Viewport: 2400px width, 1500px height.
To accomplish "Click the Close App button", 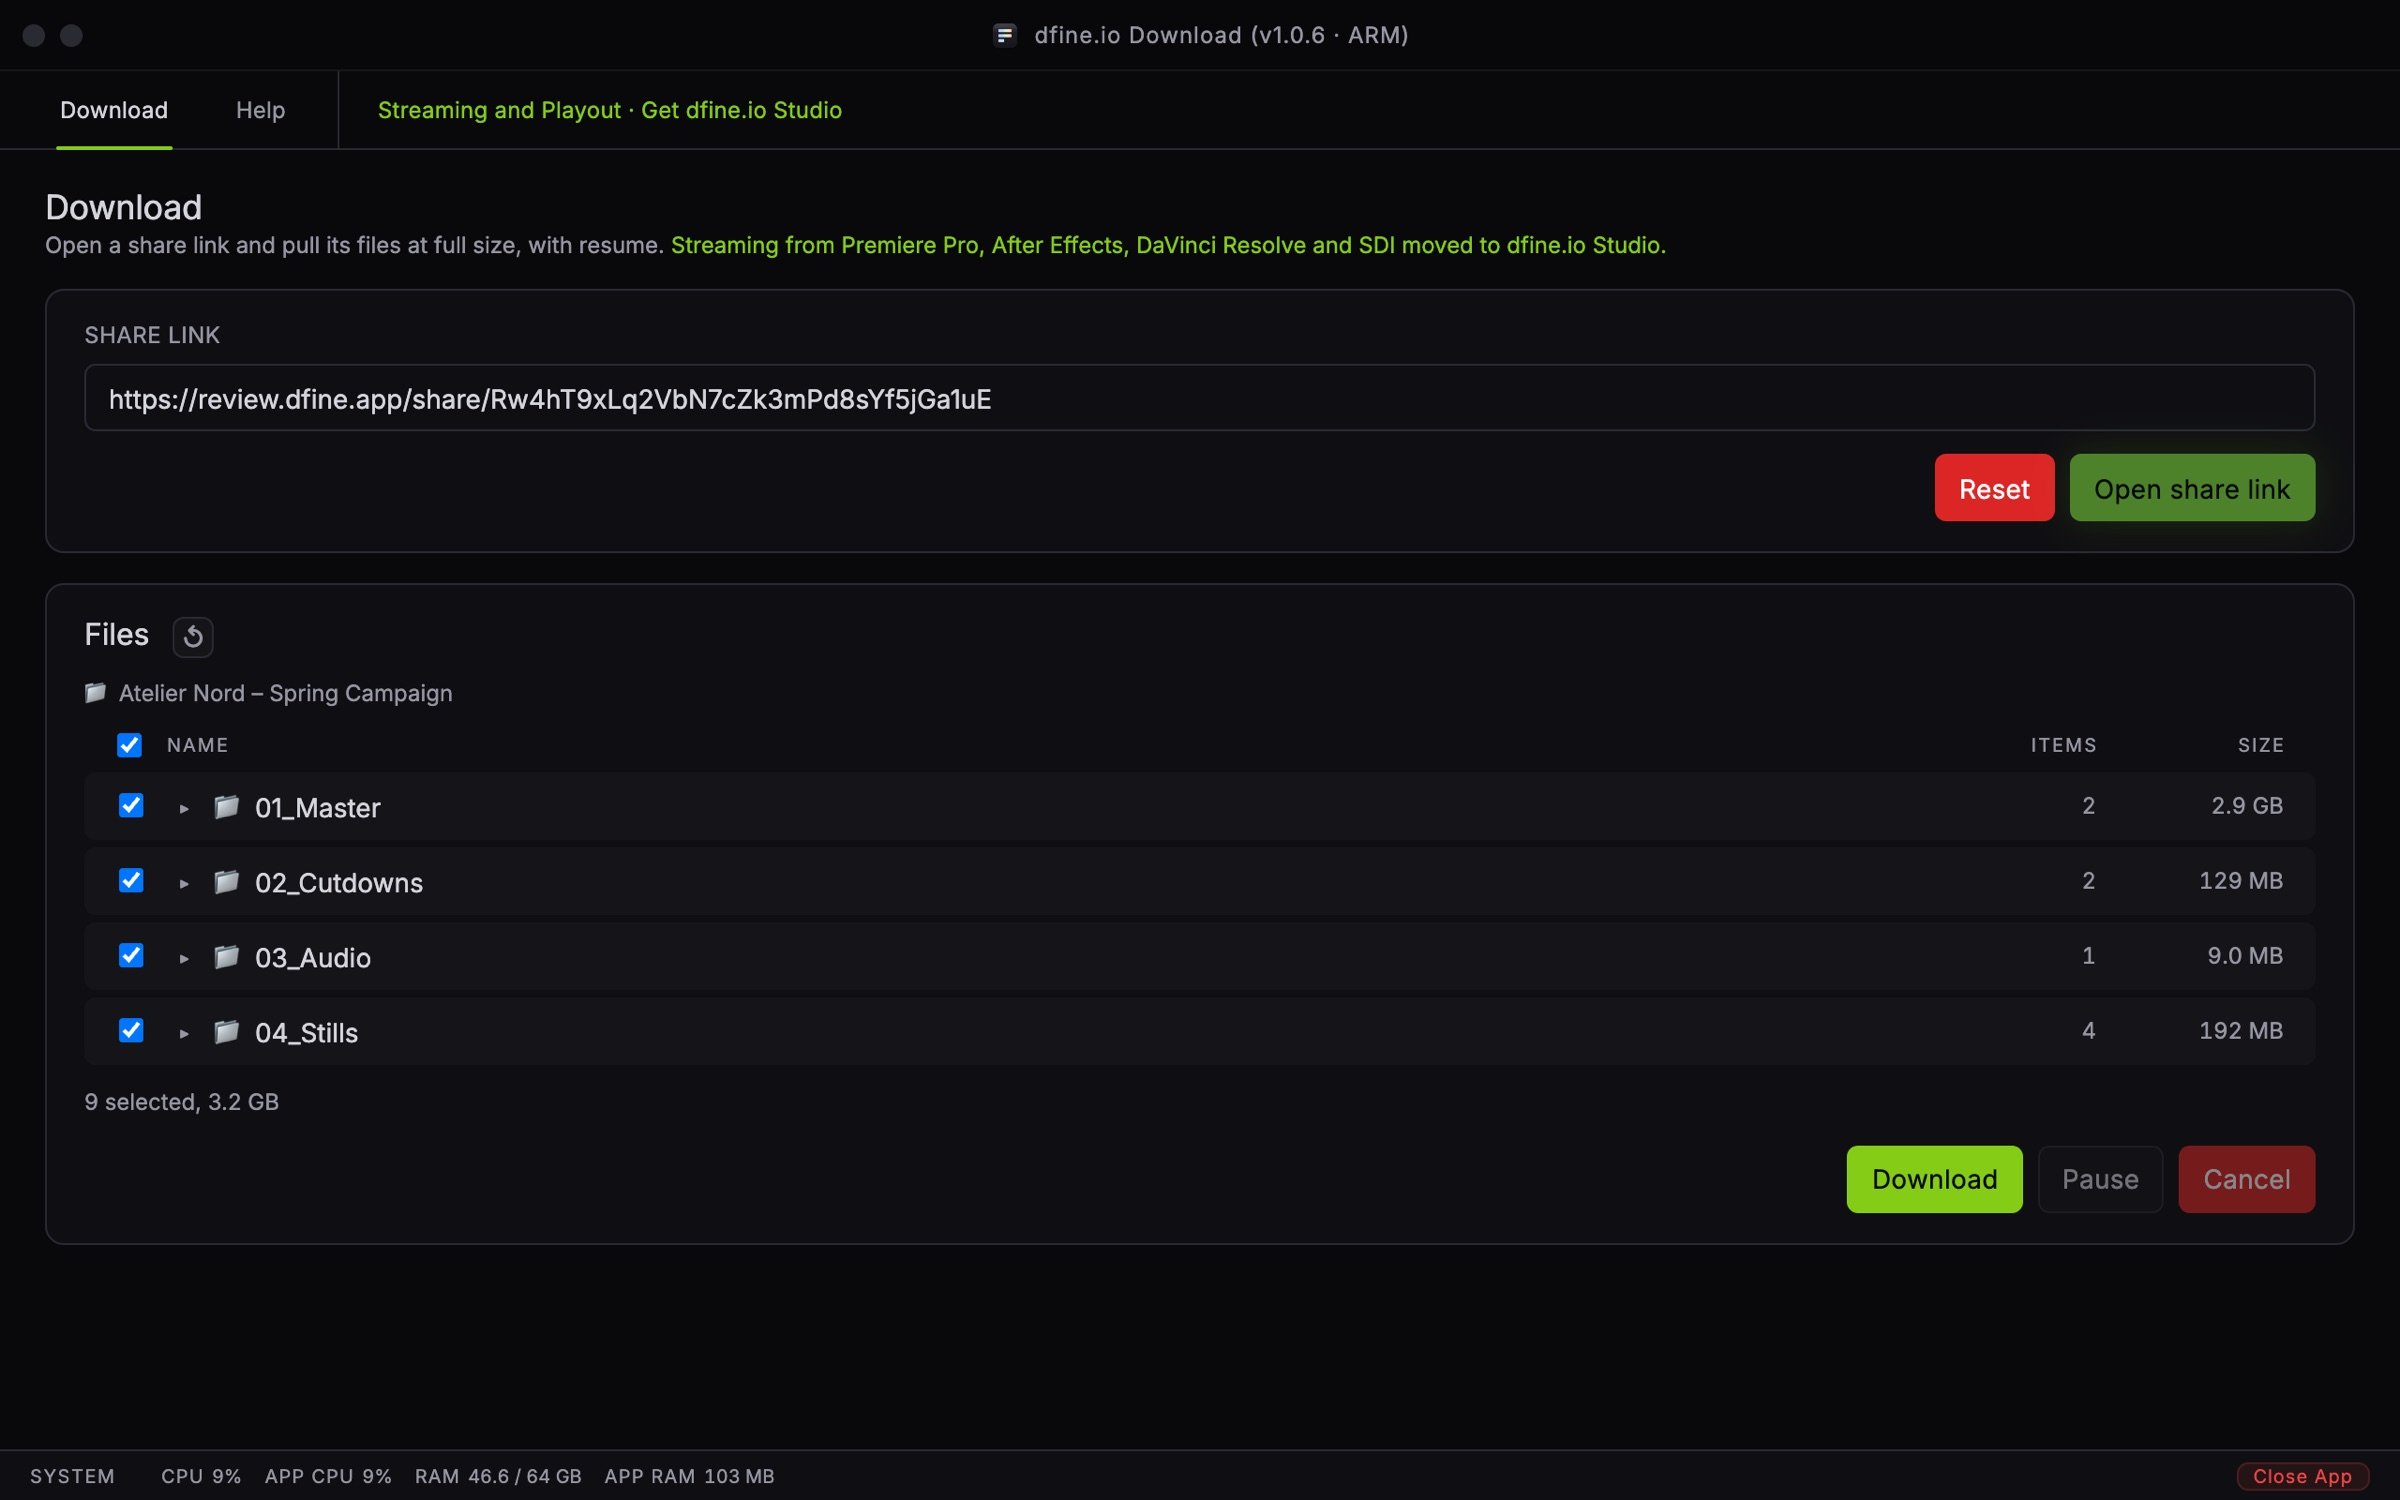I will (2302, 1476).
